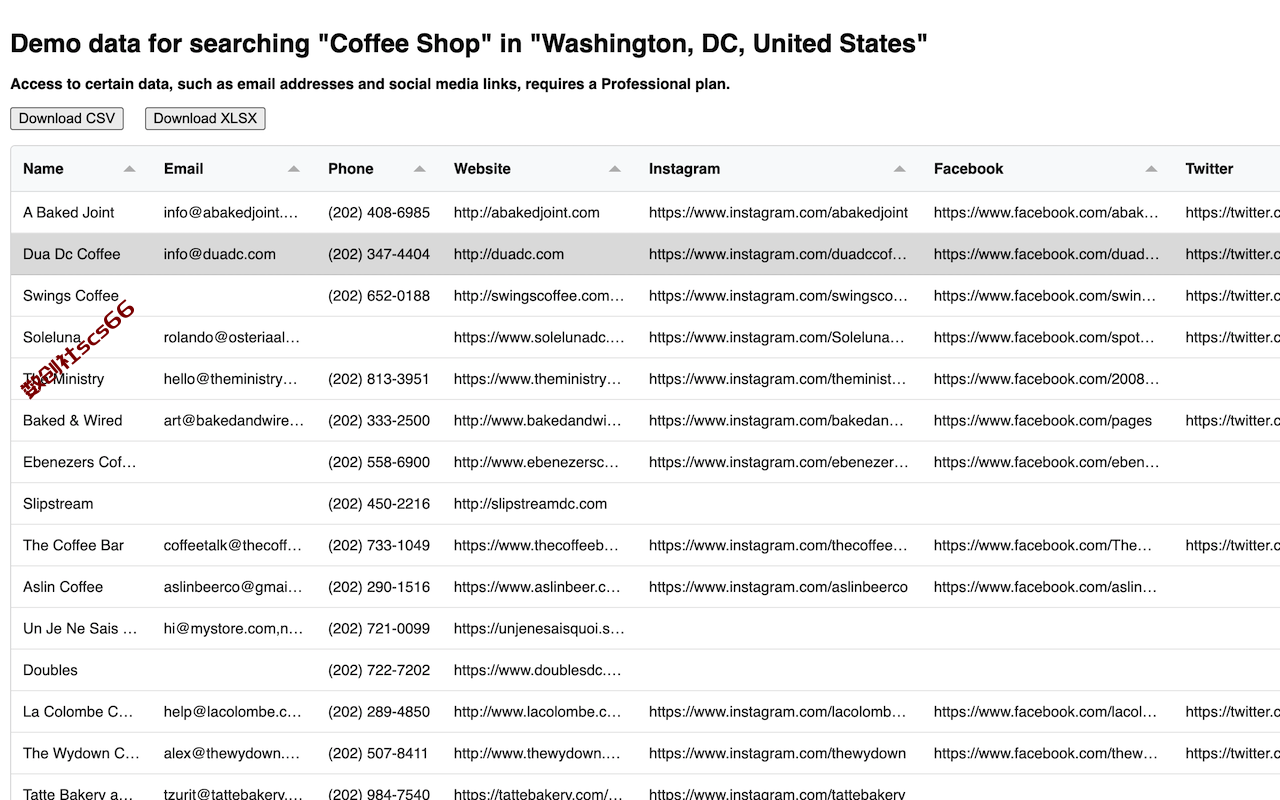Open The Wydown Instagram link
Image resolution: width=1280 pixels, height=800 pixels.
pyautogui.click(x=777, y=753)
